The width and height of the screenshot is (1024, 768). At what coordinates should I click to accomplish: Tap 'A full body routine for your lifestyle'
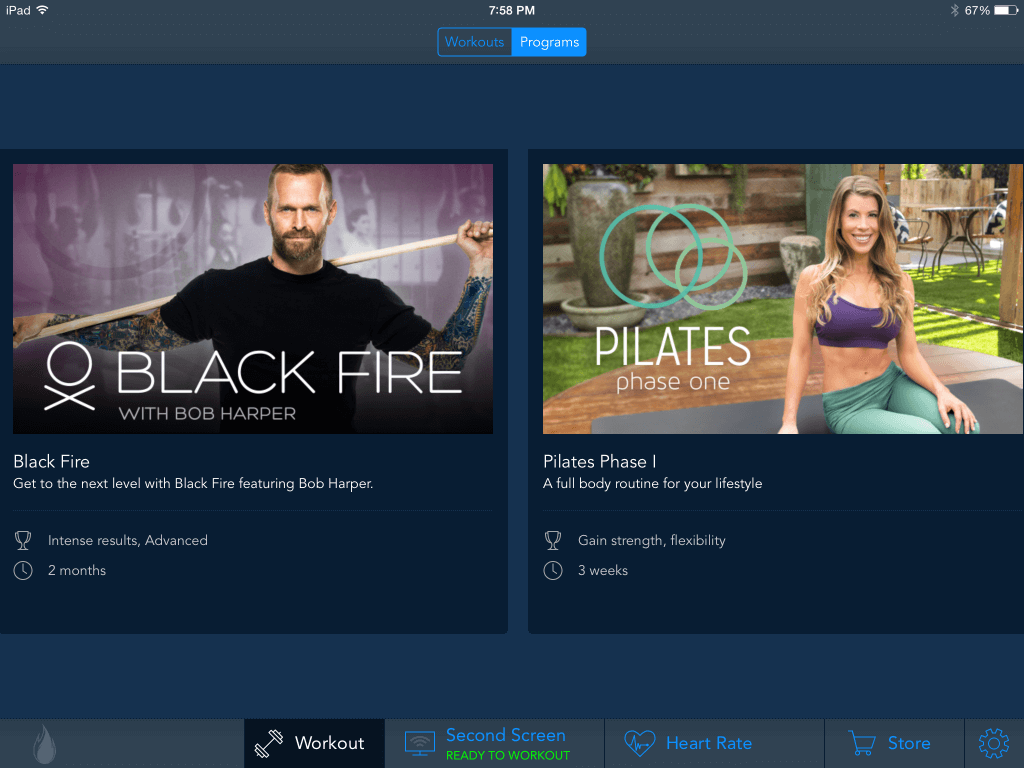pyautogui.click(x=652, y=483)
